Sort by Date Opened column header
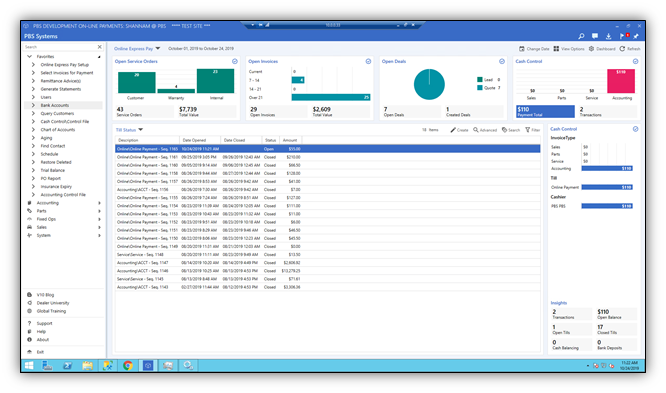Screen dimensions: 666x393 [200, 140]
